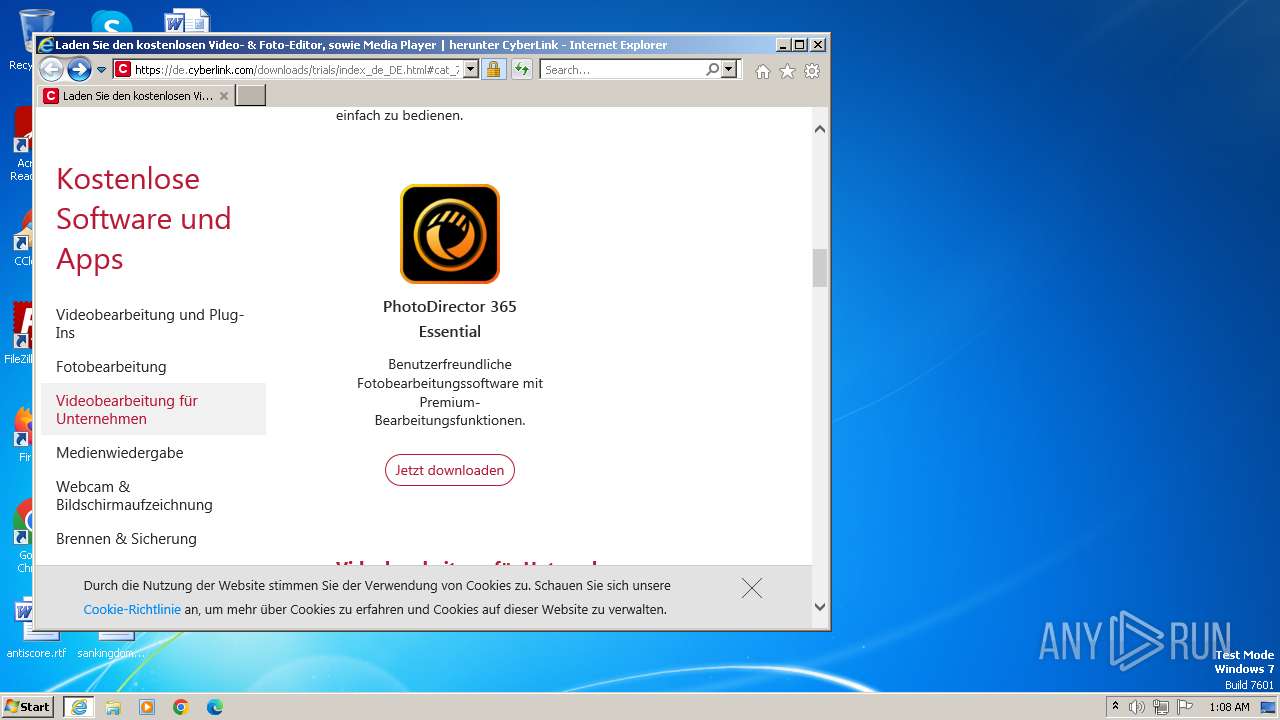Screen dimensions: 1280x720
Task: Click the Kostenlose Software und Apps heading
Action: (144, 219)
